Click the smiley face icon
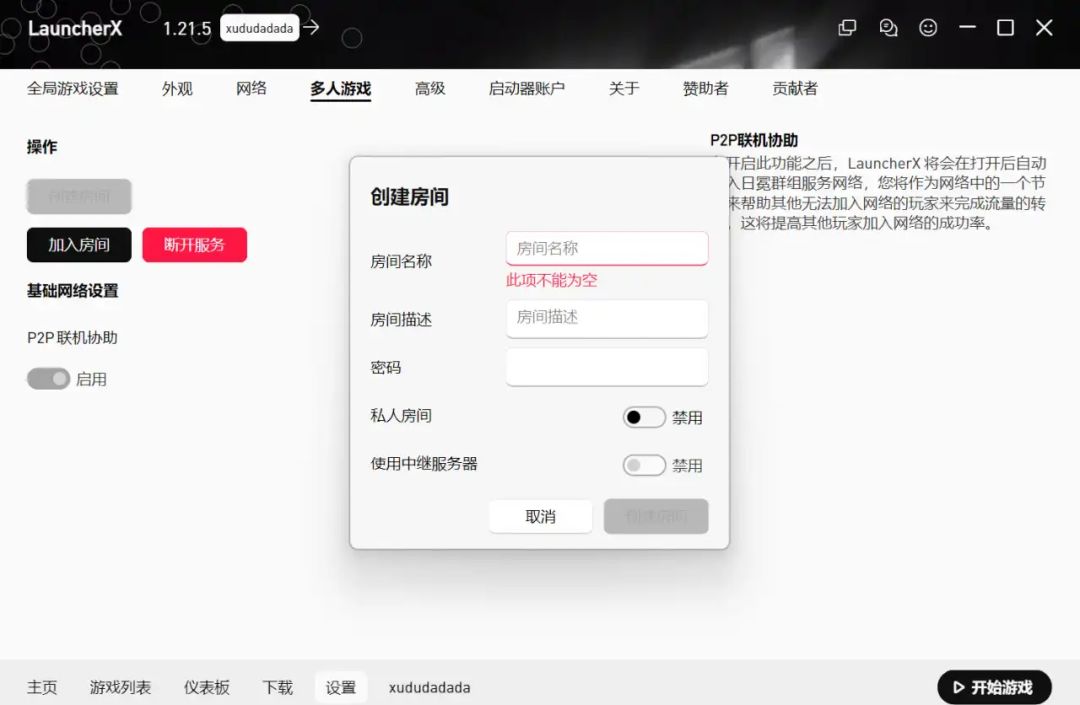Viewport: 1080px width, 705px height. pos(928,28)
